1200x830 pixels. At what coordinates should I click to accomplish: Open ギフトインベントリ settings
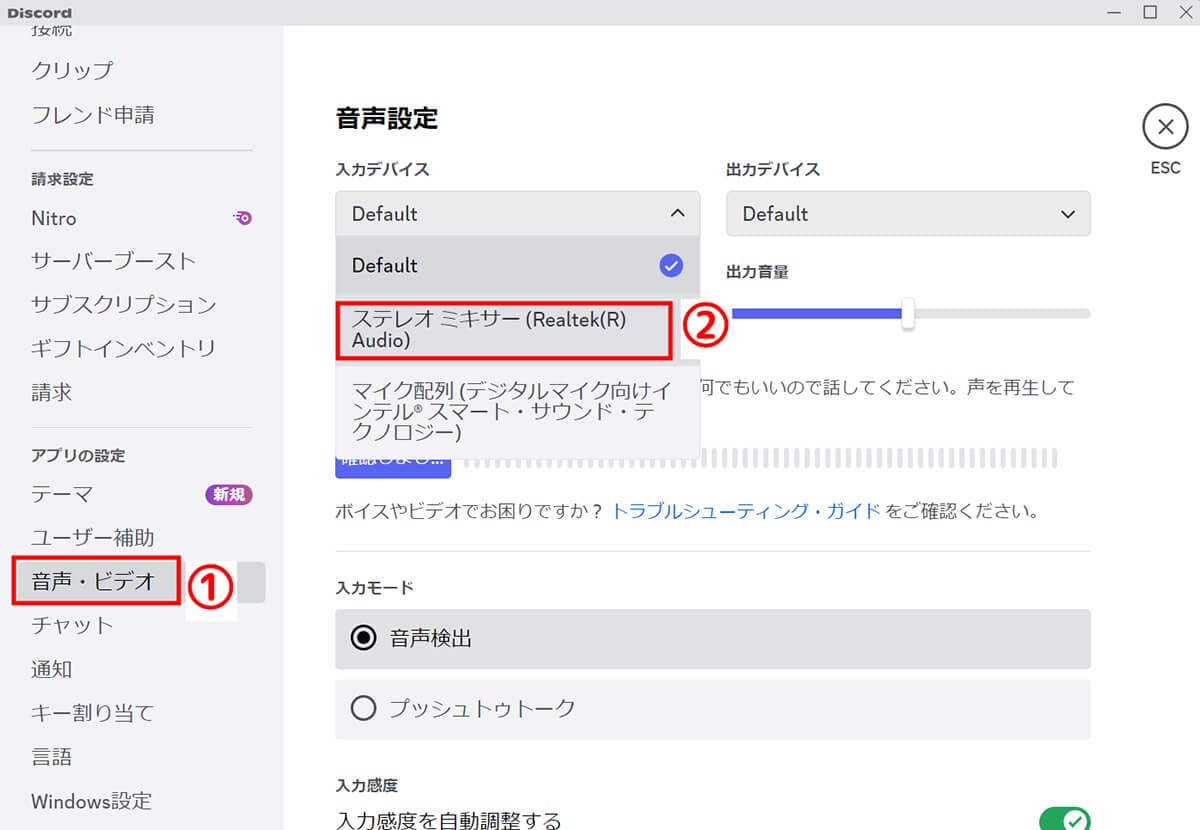(x=123, y=348)
